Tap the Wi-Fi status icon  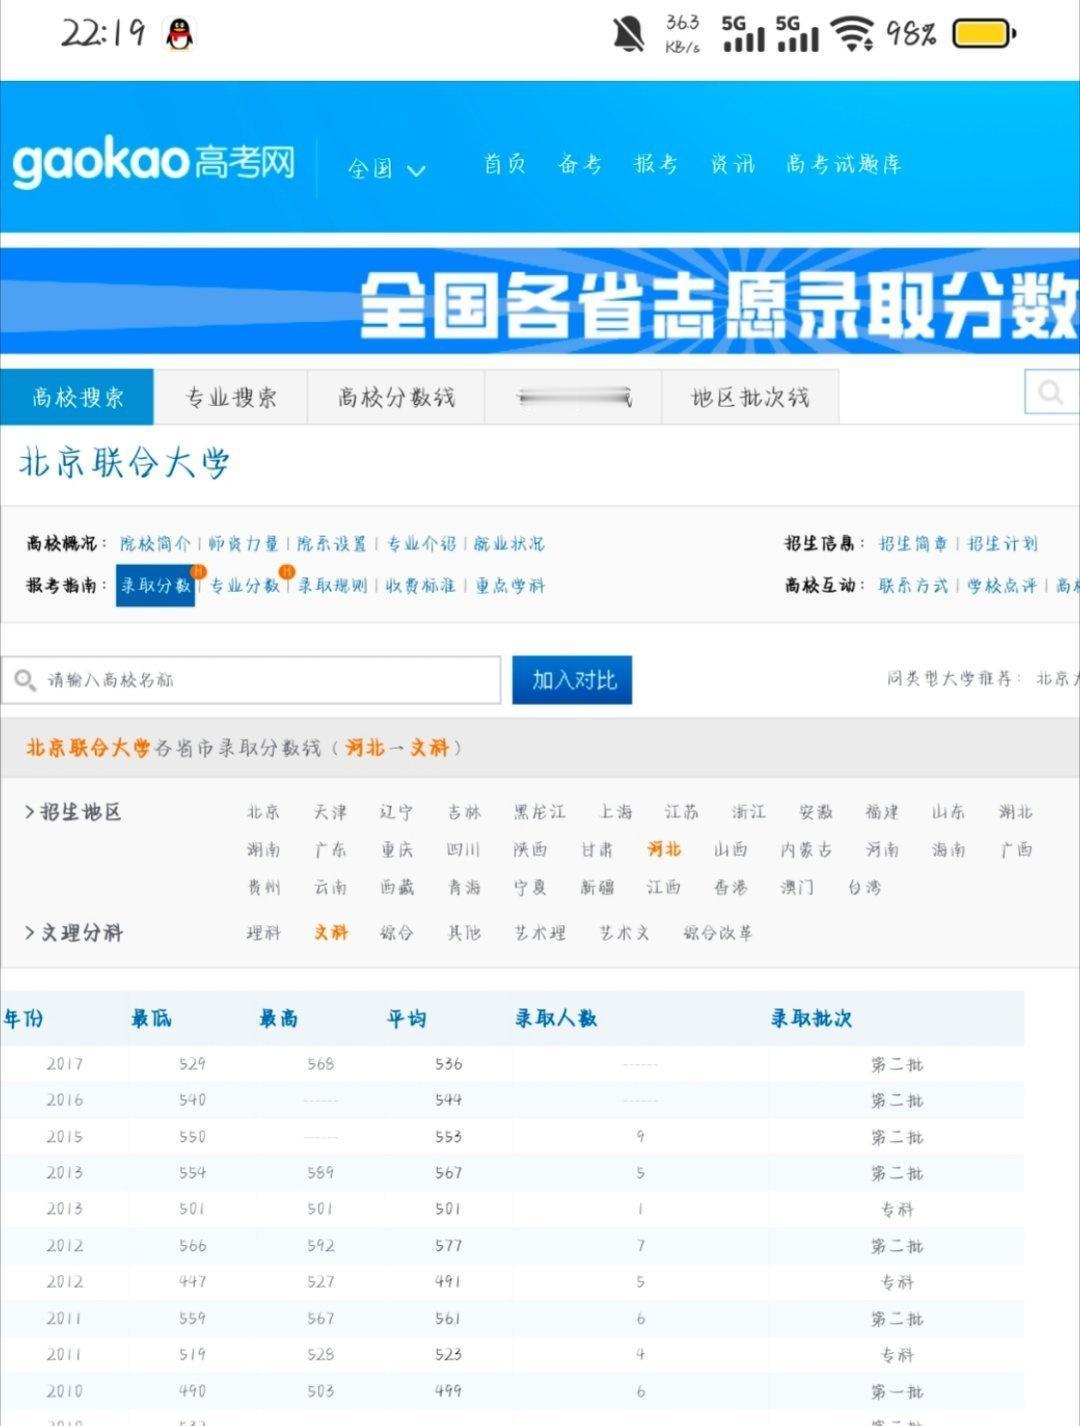[852, 34]
